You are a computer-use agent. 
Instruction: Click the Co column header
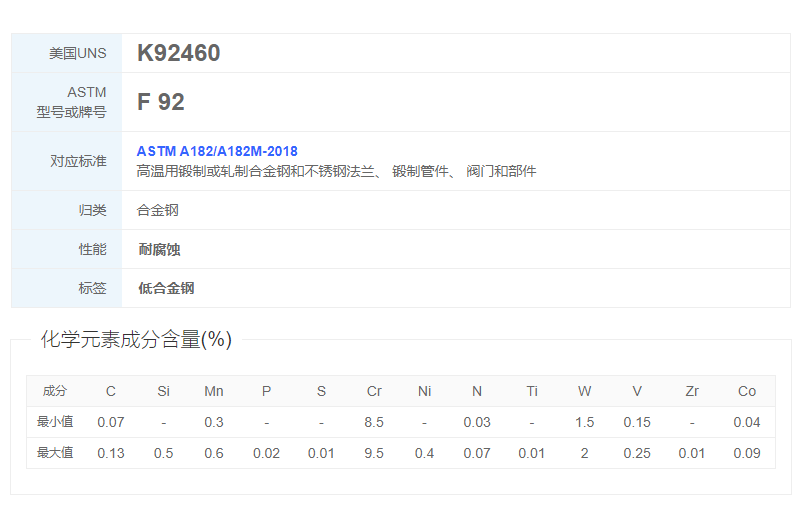tap(747, 391)
